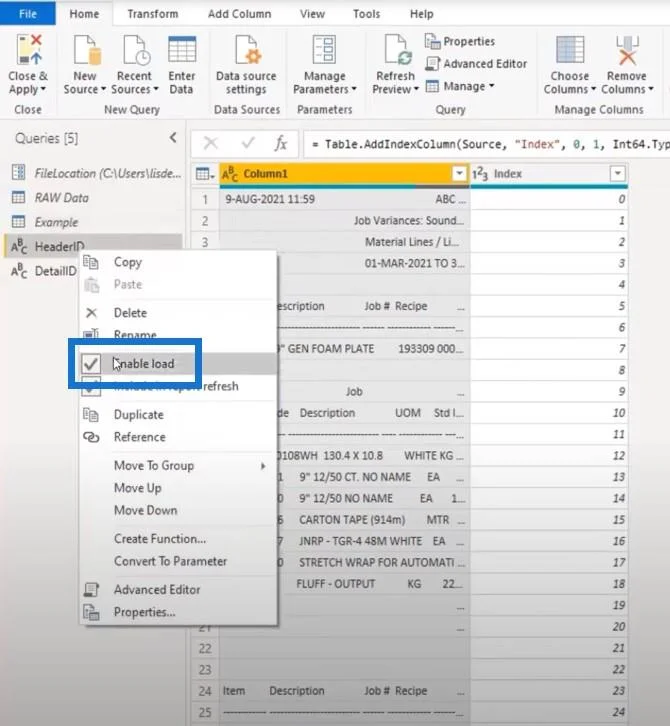Click the Choose Columns icon

tap(570, 50)
